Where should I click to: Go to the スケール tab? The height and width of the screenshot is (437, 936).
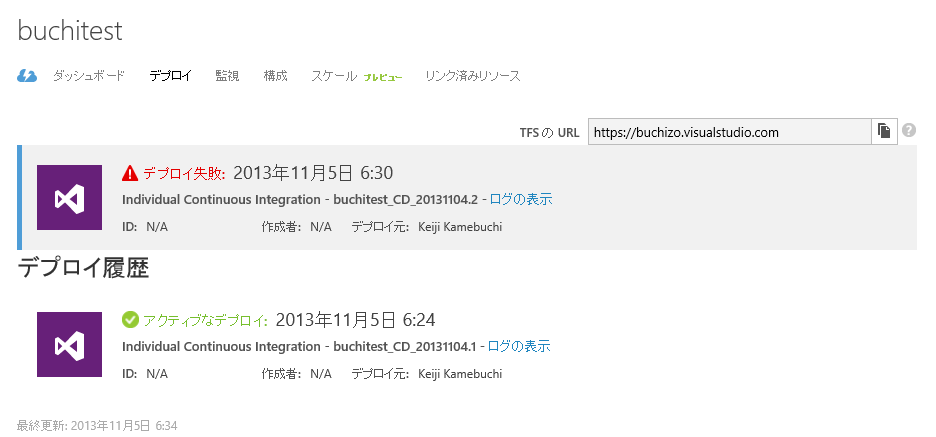click(334, 76)
